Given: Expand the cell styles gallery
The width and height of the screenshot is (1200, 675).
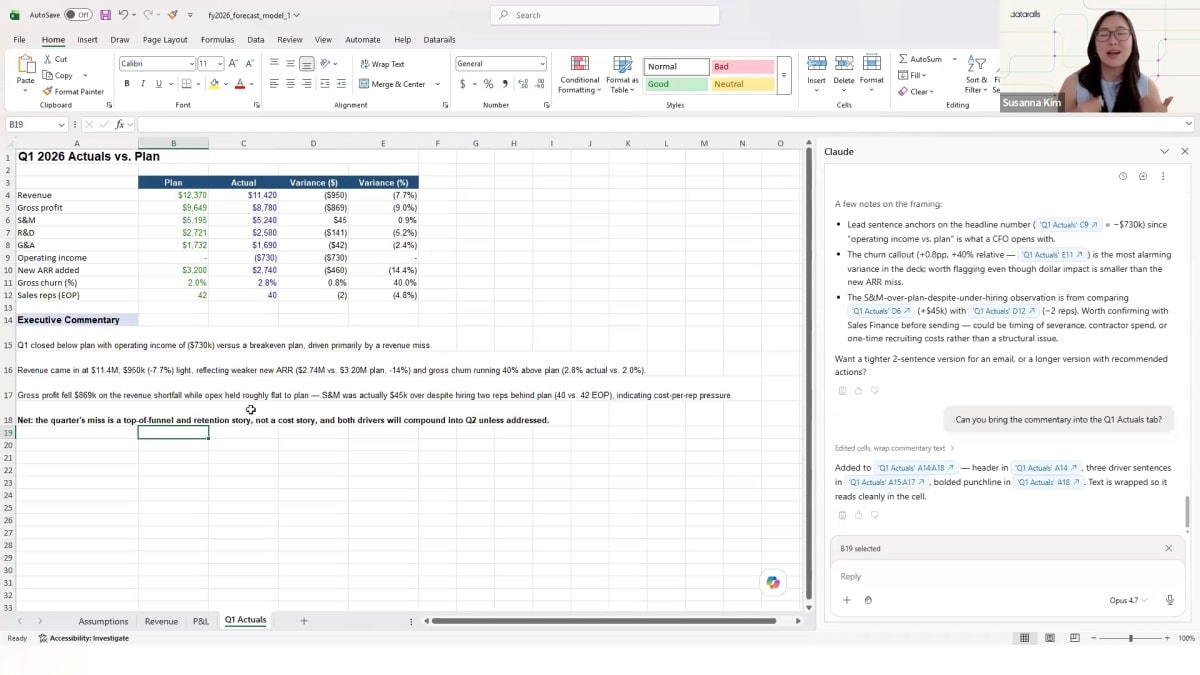Looking at the screenshot, I should point(783,75).
